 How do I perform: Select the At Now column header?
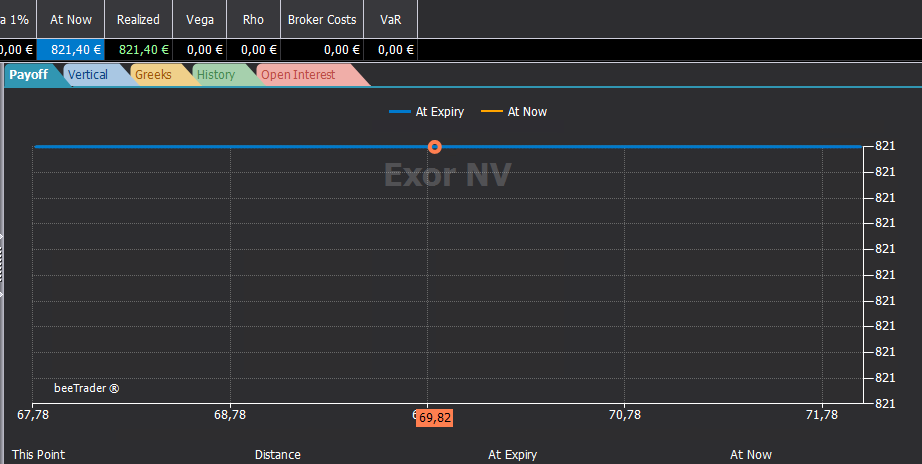coord(71,19)
